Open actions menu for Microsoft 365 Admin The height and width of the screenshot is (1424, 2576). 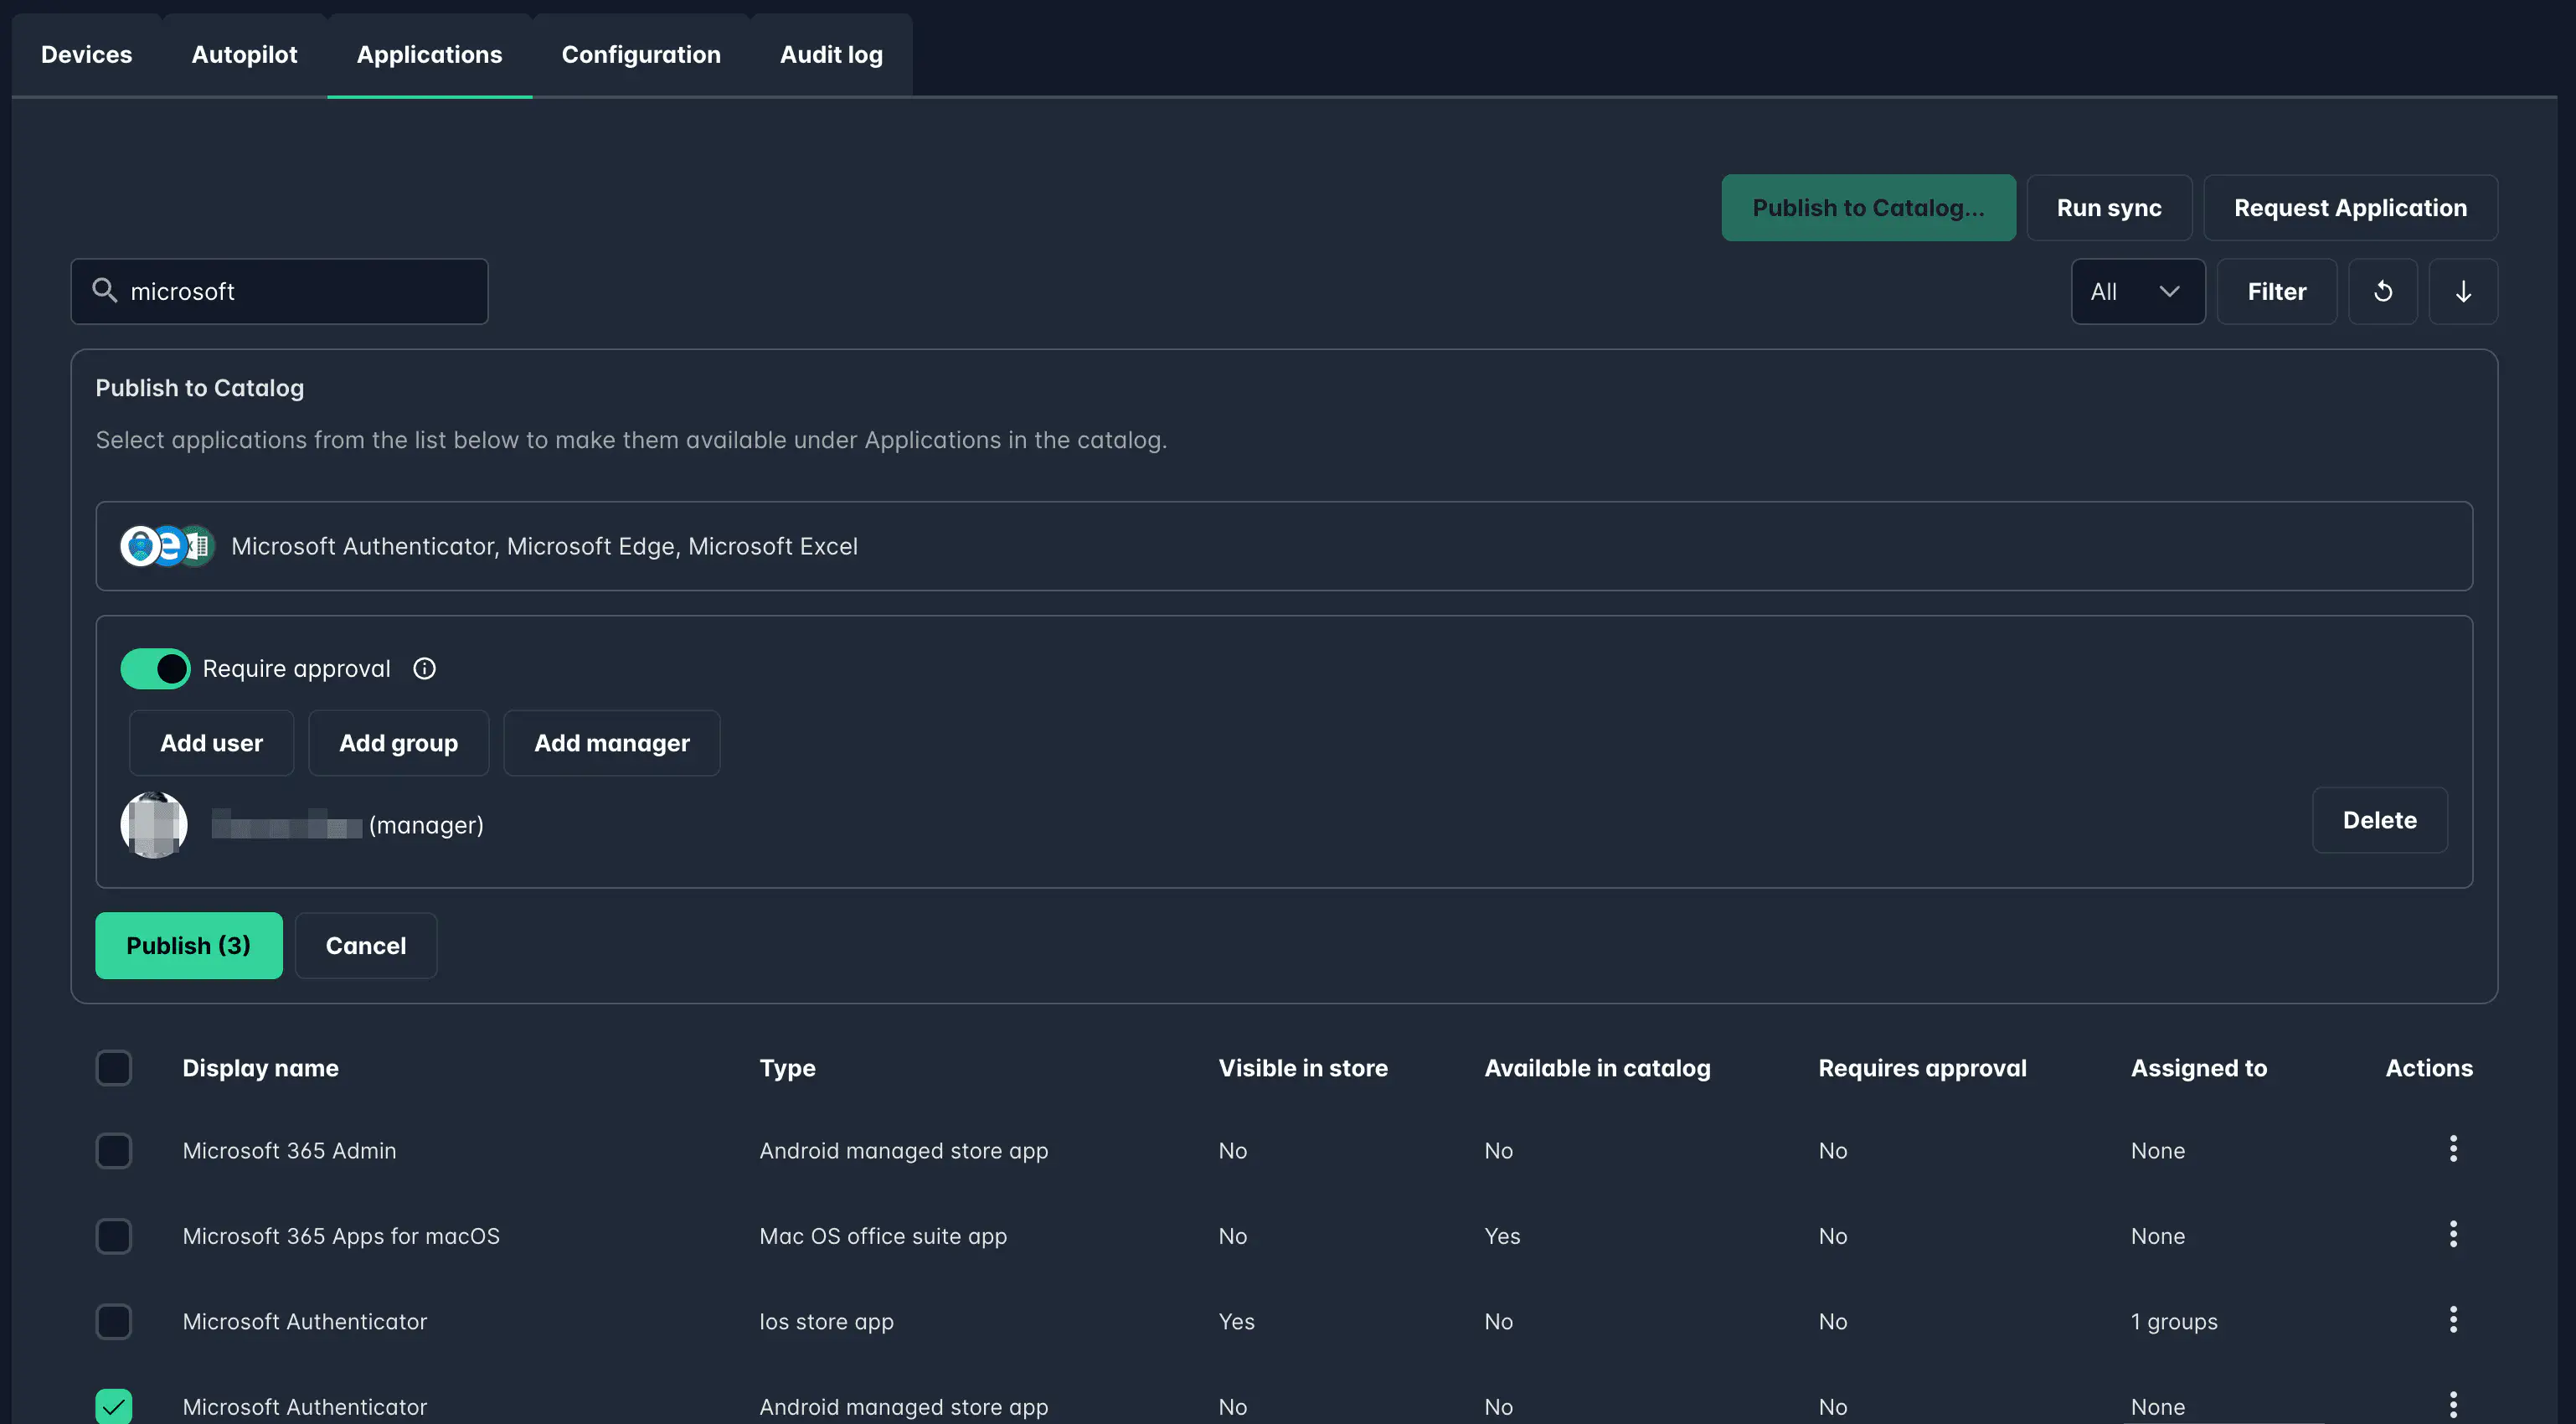click(x=2452, y=1148)
